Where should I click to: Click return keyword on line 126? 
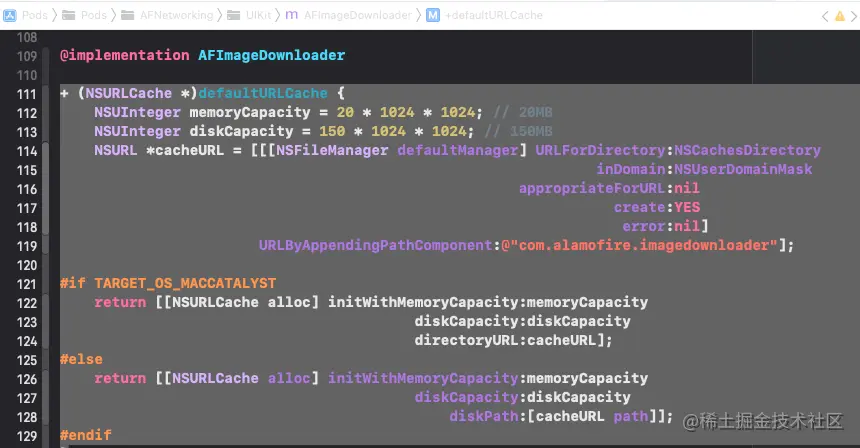tap(120, 378)
